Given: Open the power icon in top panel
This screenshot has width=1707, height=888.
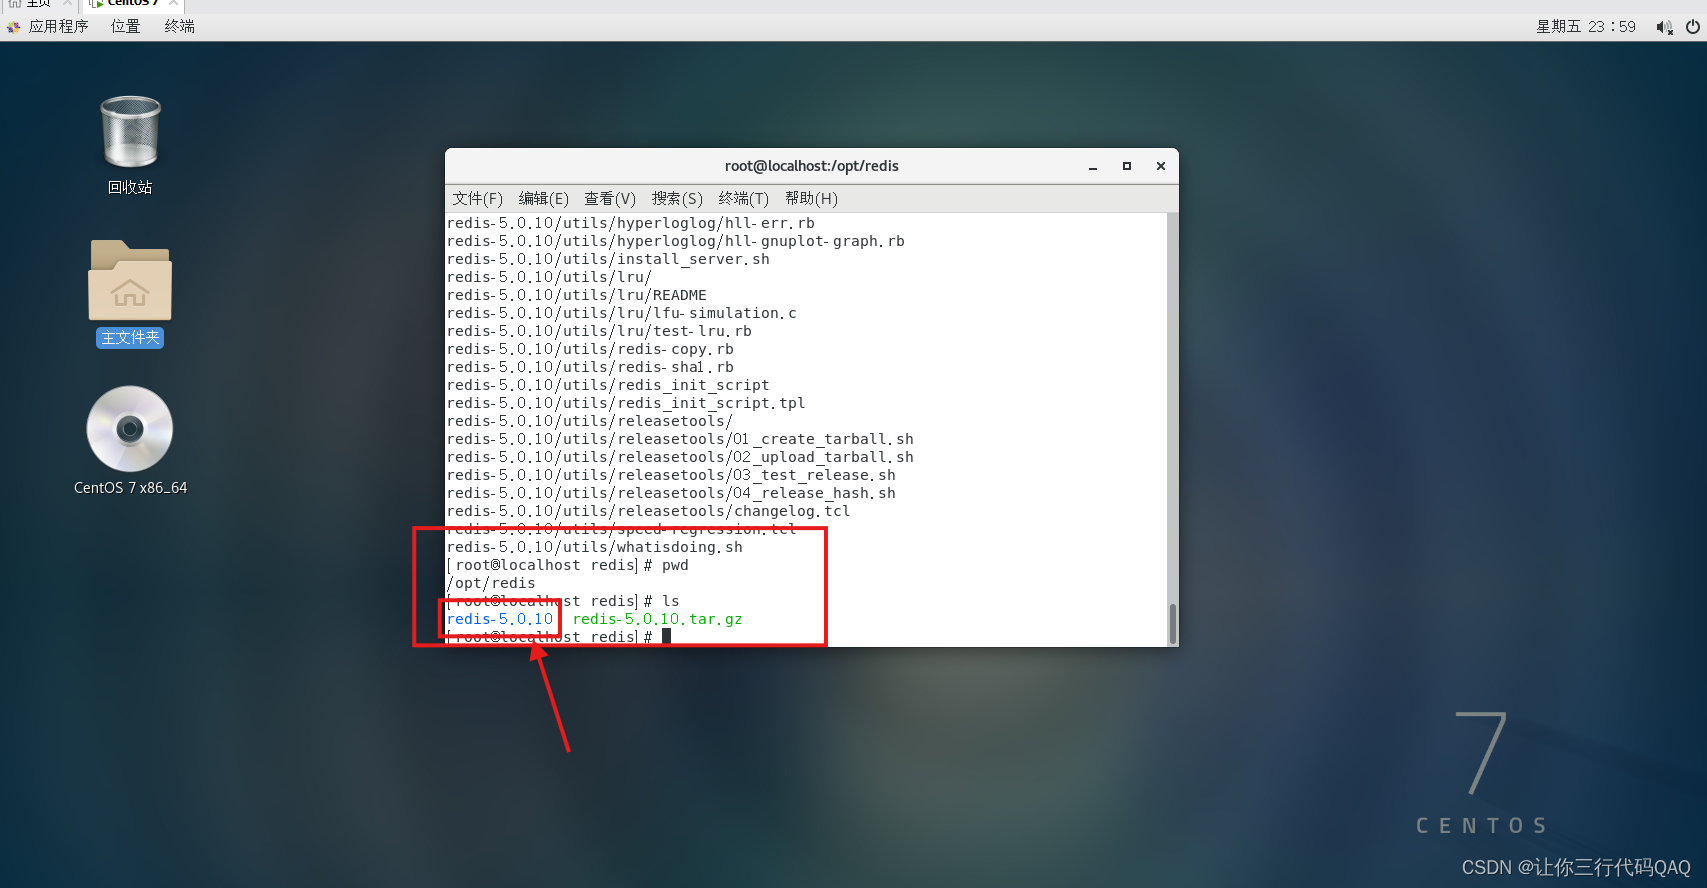Looking at the screenshot, I should 1692,27.
